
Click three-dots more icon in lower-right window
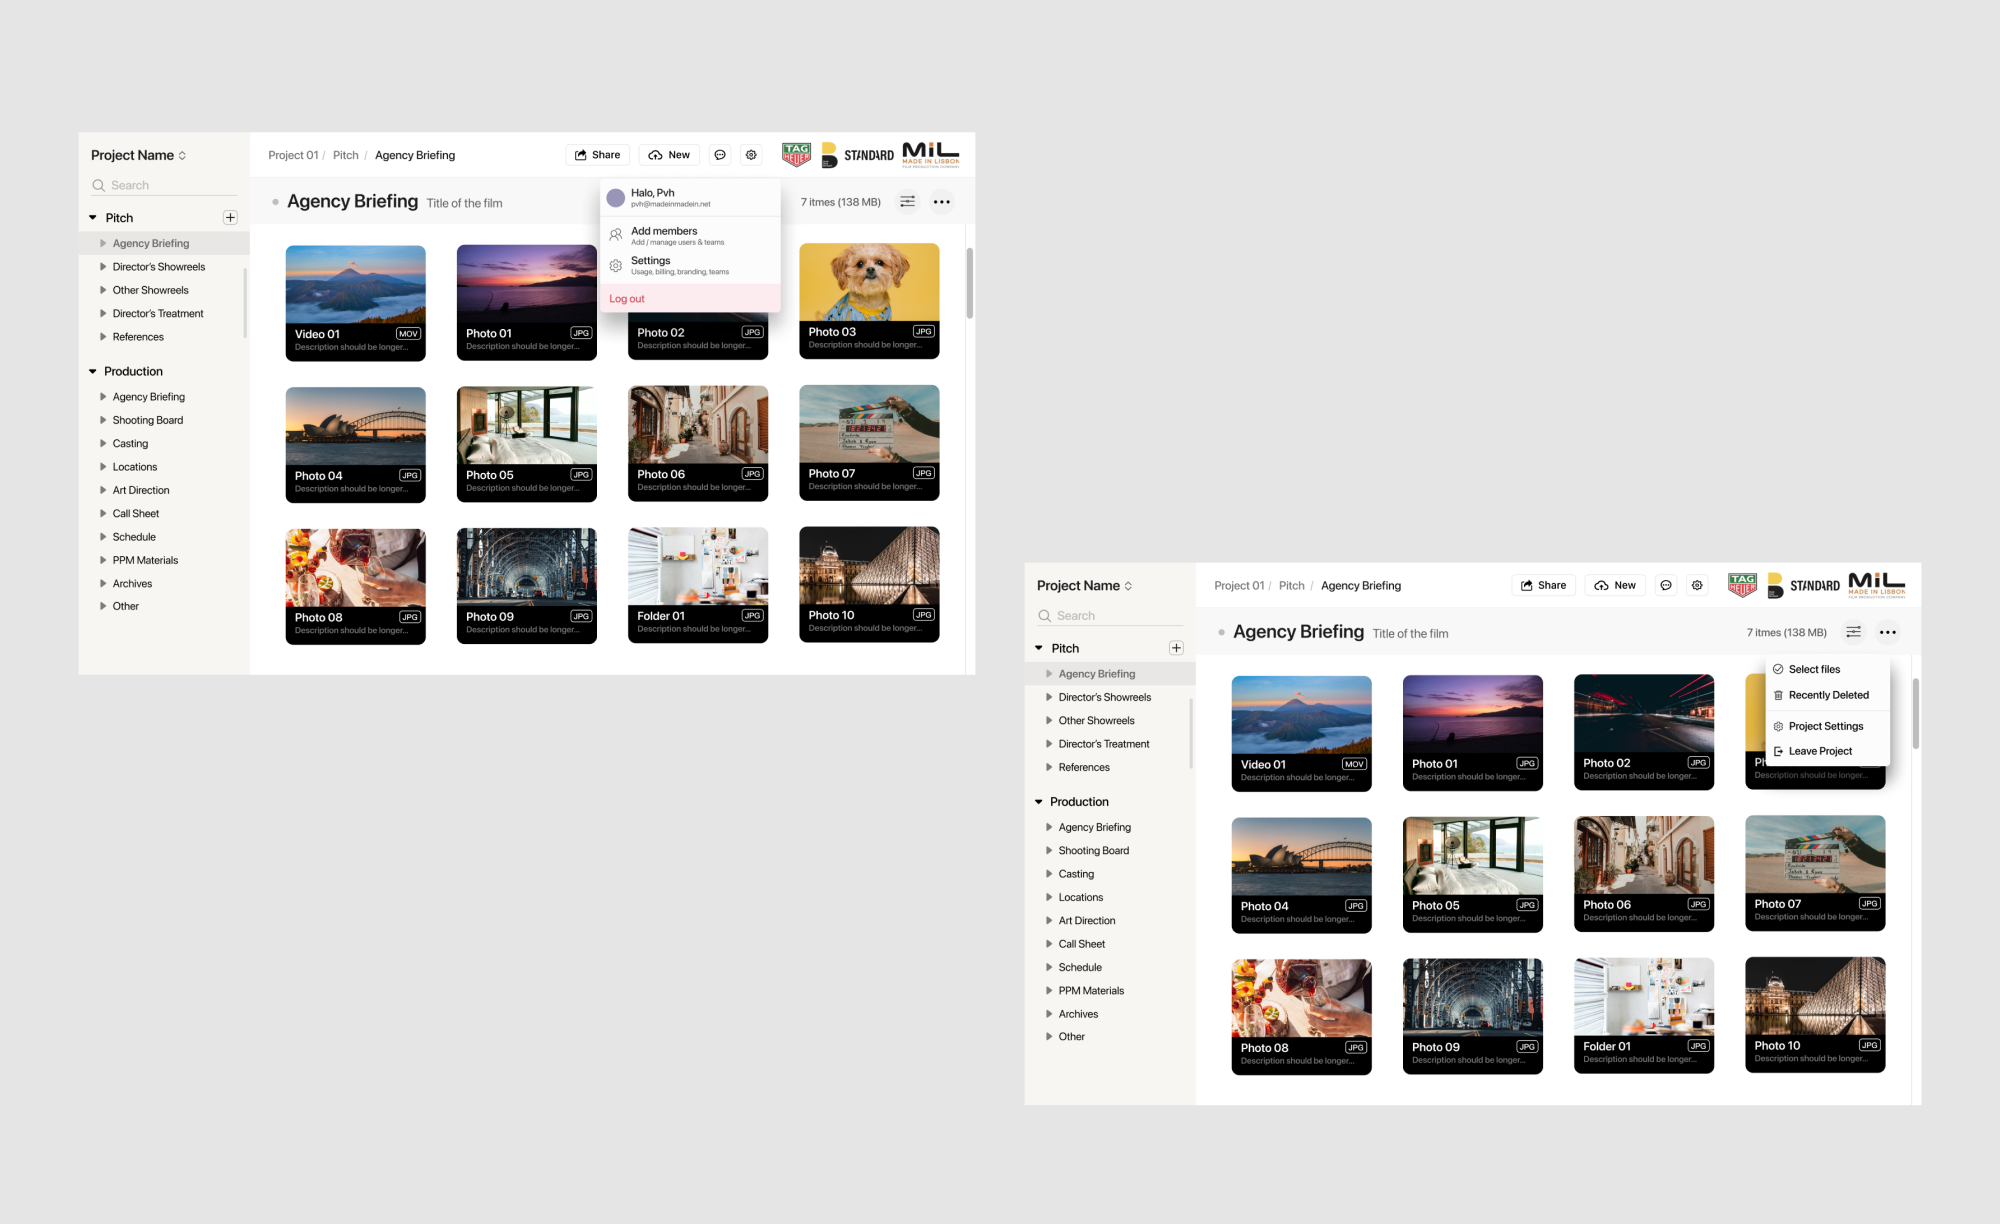point(1887,632)
